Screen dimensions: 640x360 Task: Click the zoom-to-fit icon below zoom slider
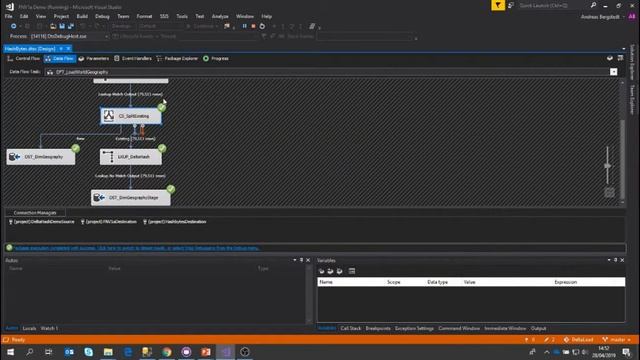[609, 193]
